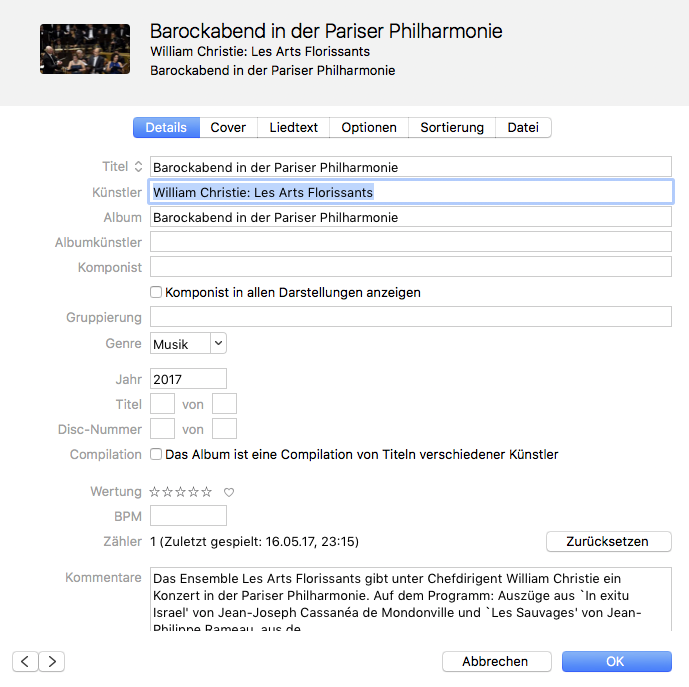The height and width of the screenshot is (687, 689).
Task: Set rating using the star icons
Action: coord(181,492)
